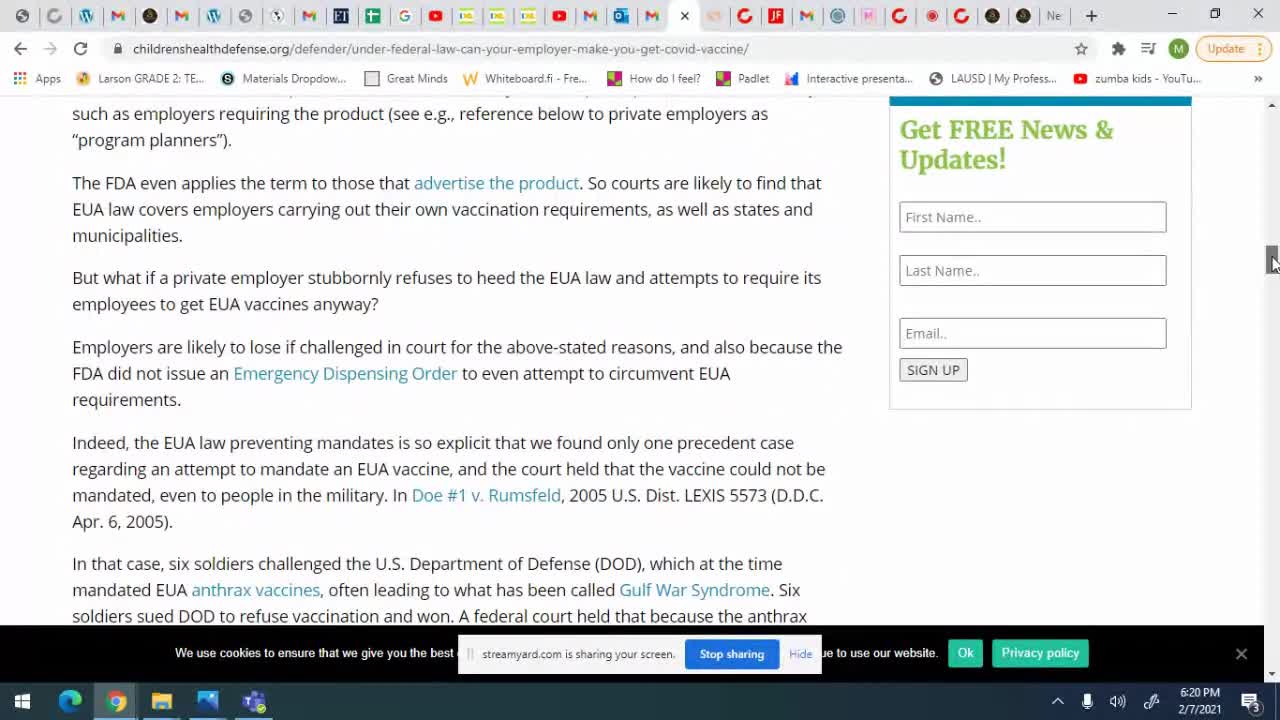Open Microsoft Teams from the taskbar

[x=254, y=701]
